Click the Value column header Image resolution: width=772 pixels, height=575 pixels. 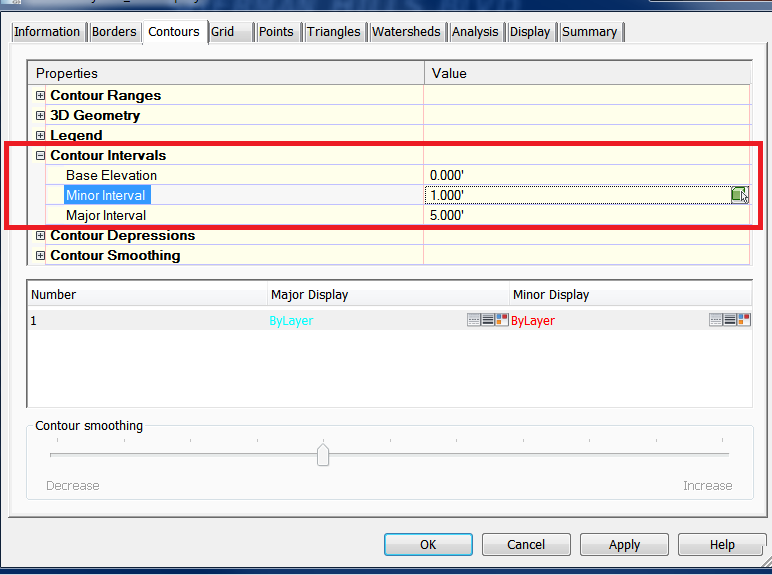coord(588,73)
